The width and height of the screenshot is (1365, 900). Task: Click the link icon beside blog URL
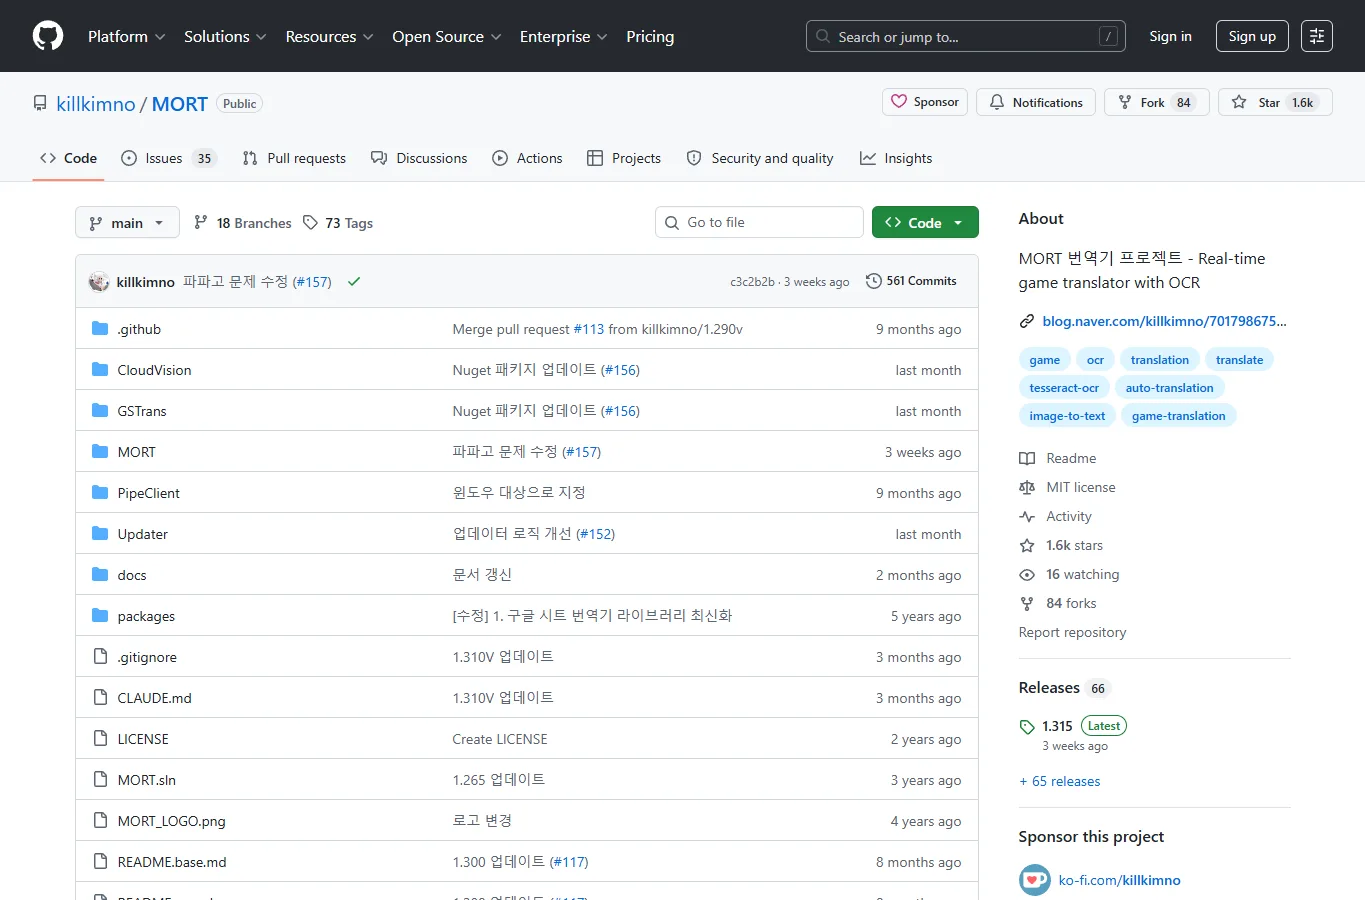click(x=1027, y=321)
